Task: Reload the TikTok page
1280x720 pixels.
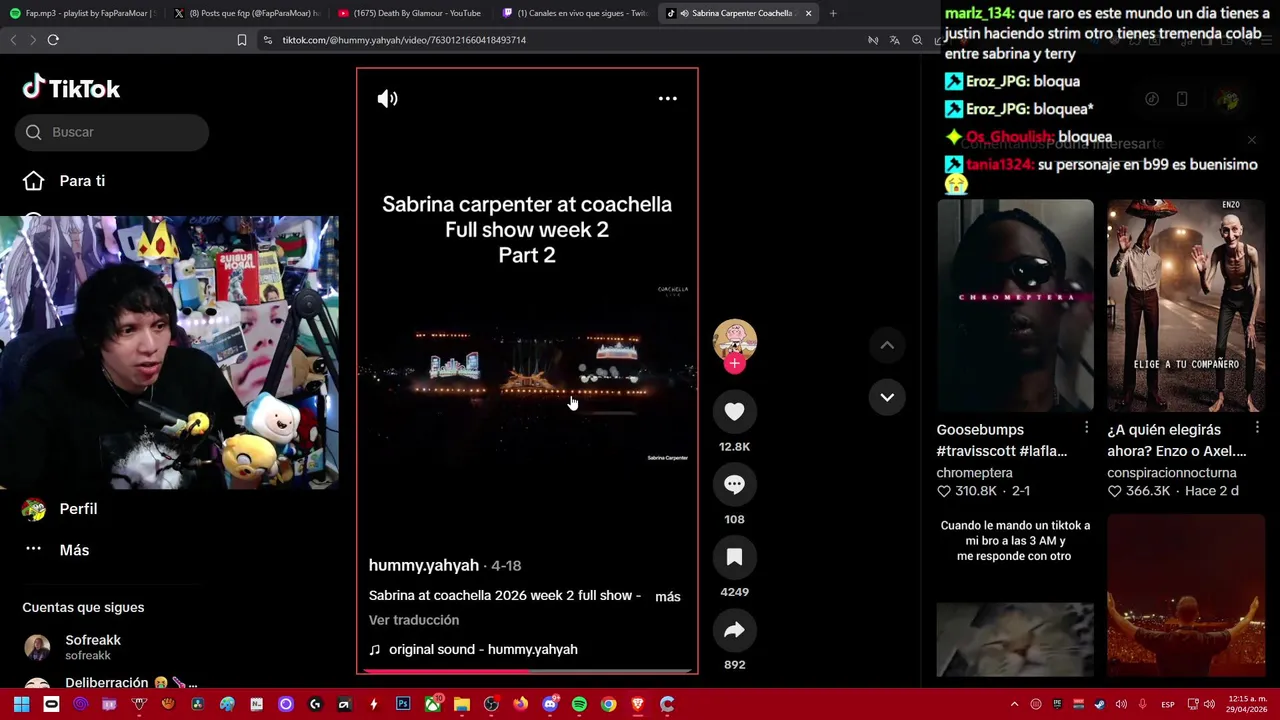Action: pos(53,40)
